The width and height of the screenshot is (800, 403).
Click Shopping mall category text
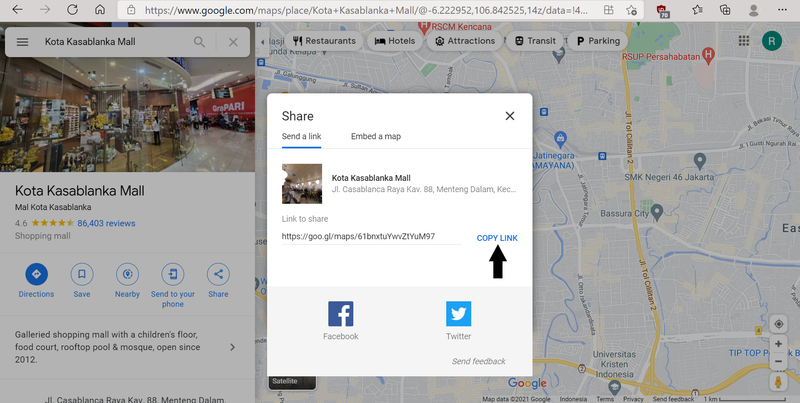tap(43, 236)
